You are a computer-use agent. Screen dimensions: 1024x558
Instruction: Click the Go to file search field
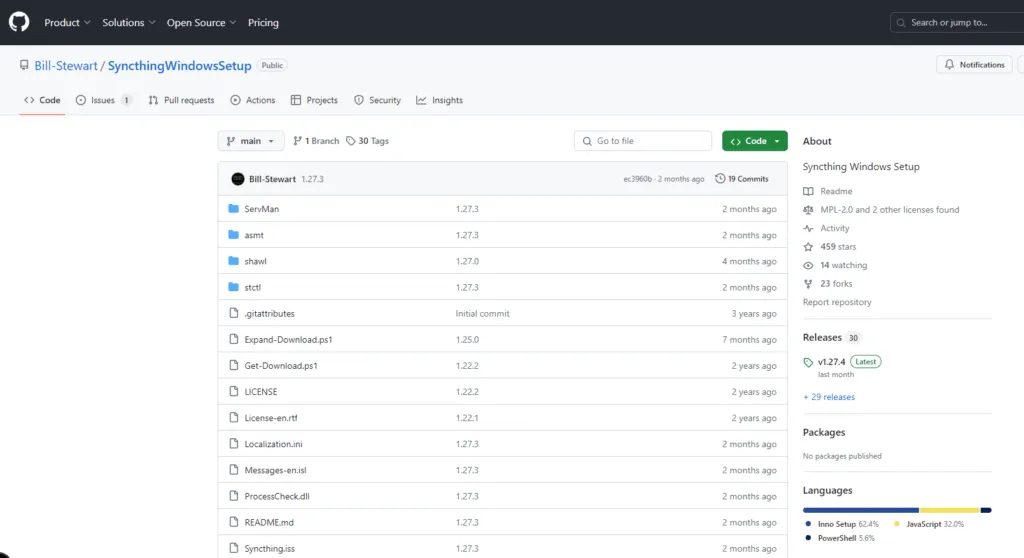tap(643, 140)
